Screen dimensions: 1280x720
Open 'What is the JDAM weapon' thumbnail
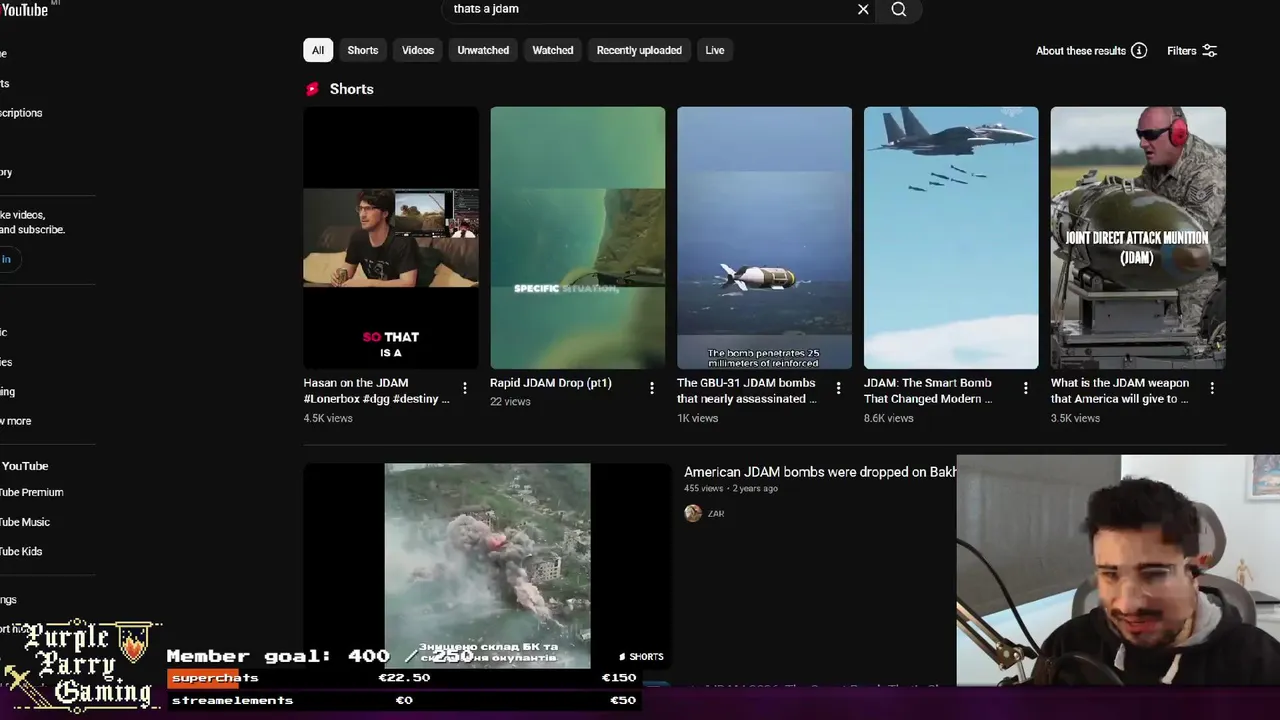(x=1138, y=238)
